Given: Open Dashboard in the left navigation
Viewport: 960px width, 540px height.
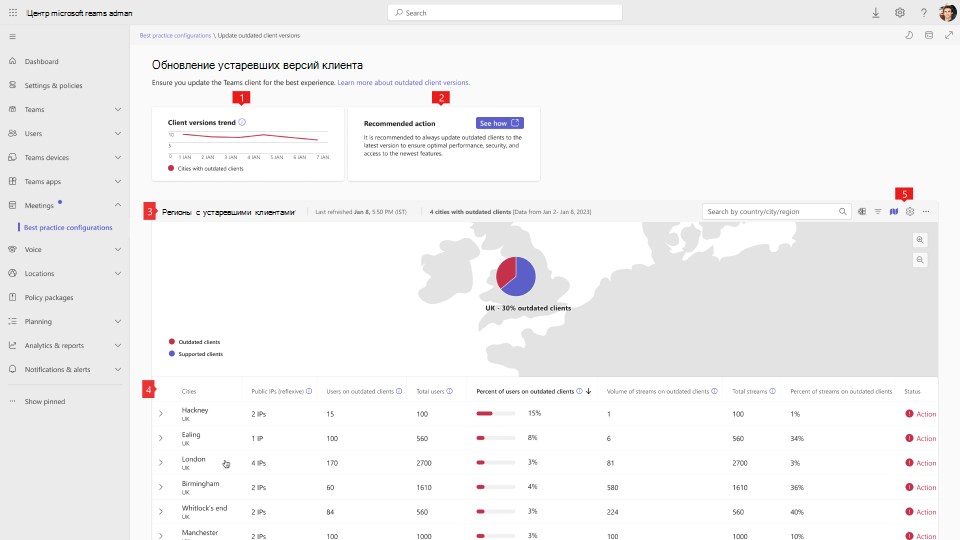Looking at the screenshot, I should point(41,61).
